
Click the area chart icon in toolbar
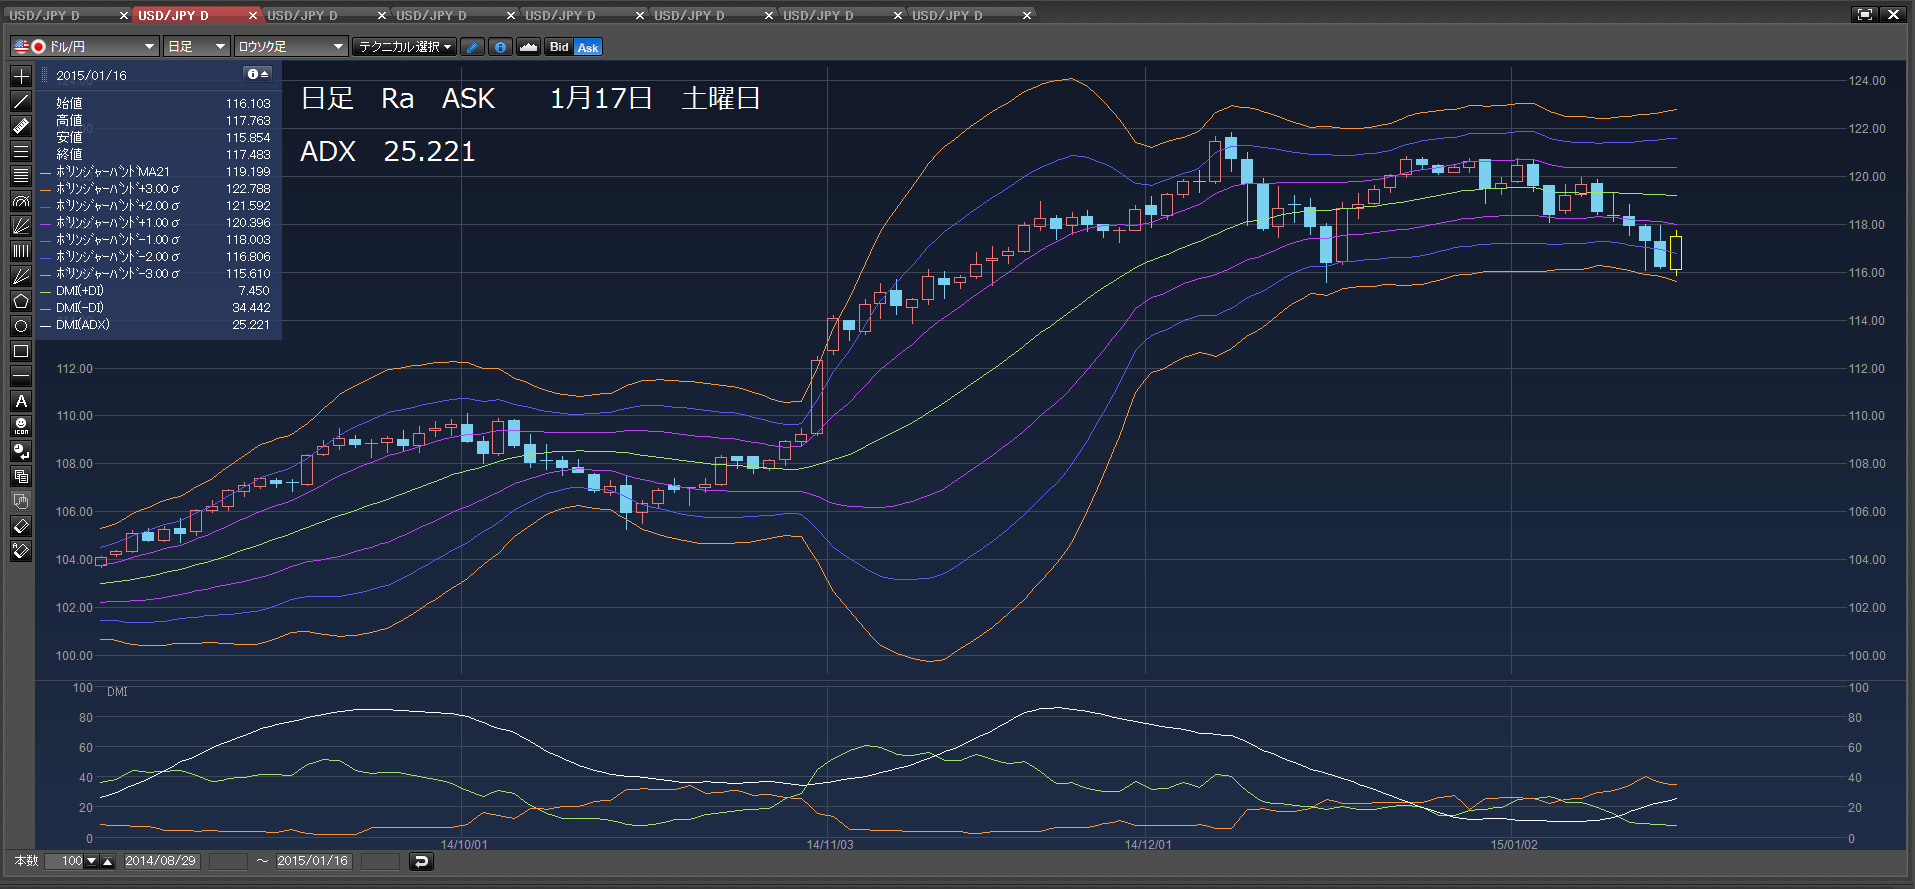[528, 47]
